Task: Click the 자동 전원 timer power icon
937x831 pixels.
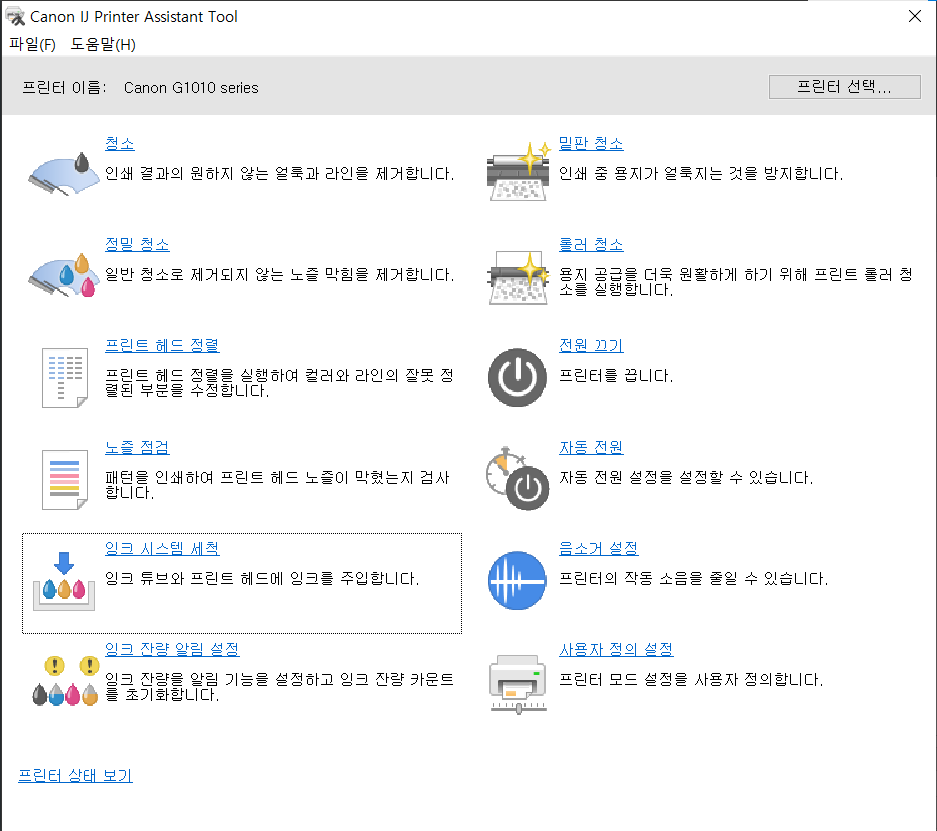Action: tap(518, 479)
